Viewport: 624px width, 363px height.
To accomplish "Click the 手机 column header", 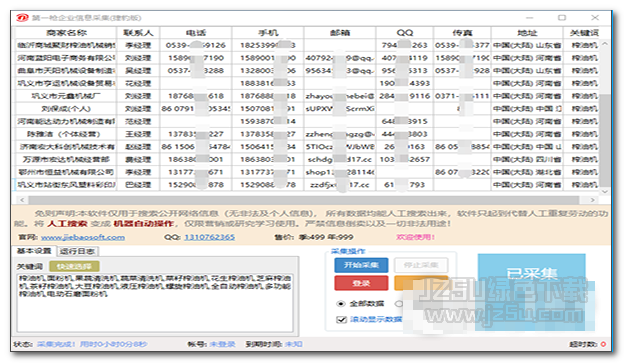I will point(268,33).
